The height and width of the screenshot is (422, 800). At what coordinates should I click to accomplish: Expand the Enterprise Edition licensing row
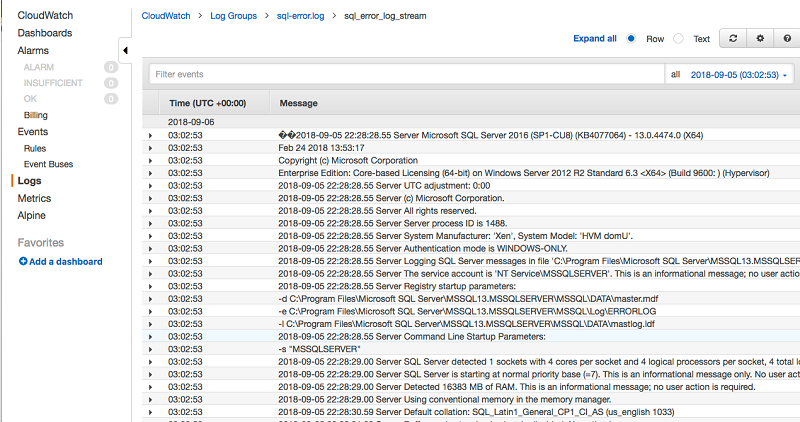(150, 173)
